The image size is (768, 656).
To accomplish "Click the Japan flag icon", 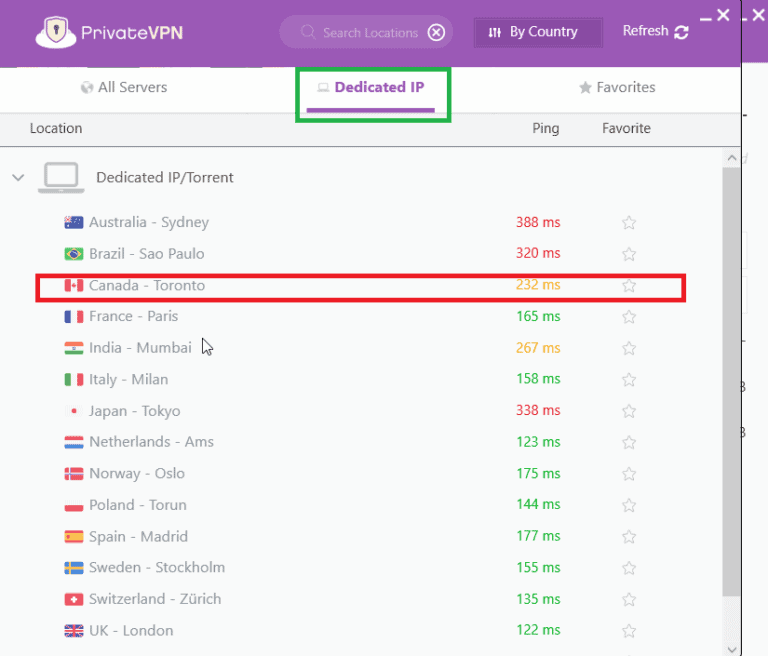I will coord(73,411).
